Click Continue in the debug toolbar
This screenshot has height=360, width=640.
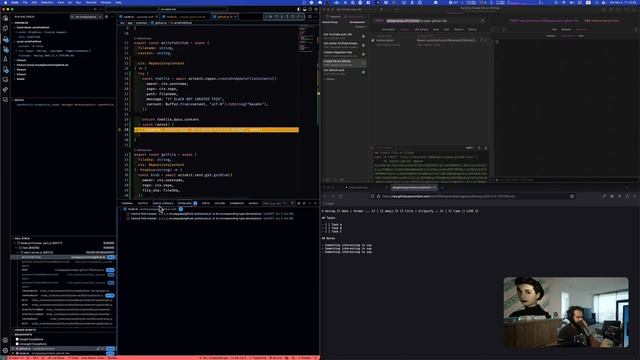point(271,17)
